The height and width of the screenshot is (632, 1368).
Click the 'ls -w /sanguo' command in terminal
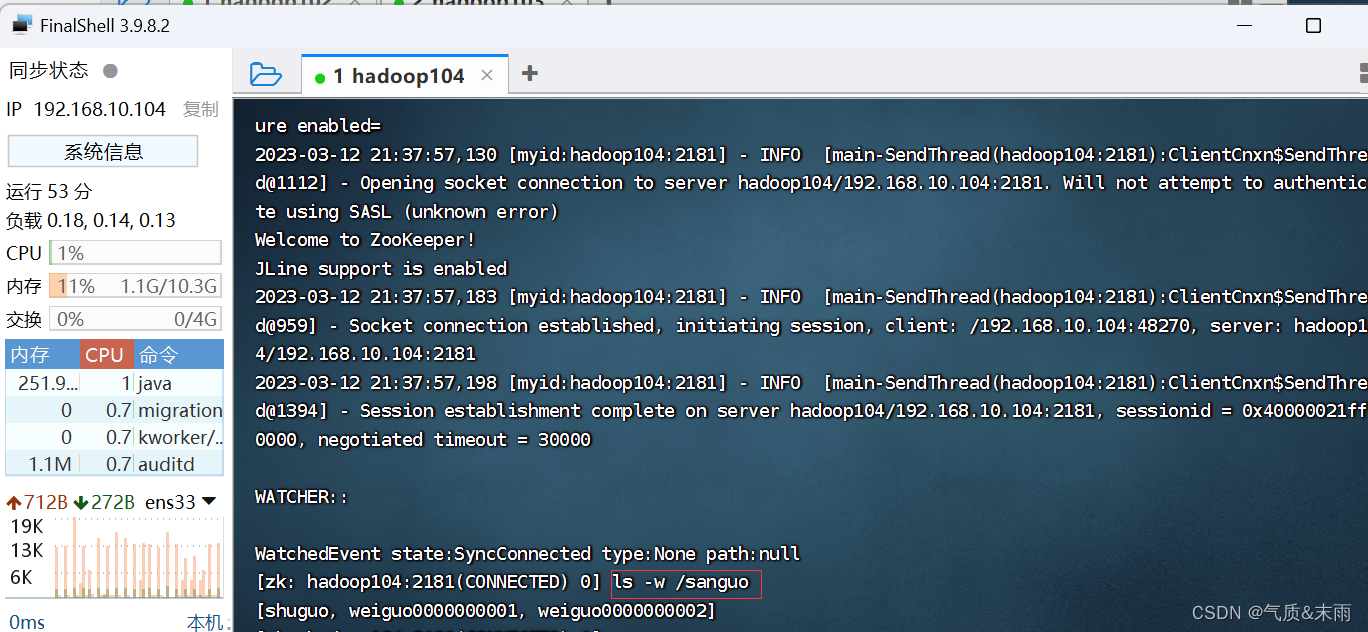(x=681, y=582)
